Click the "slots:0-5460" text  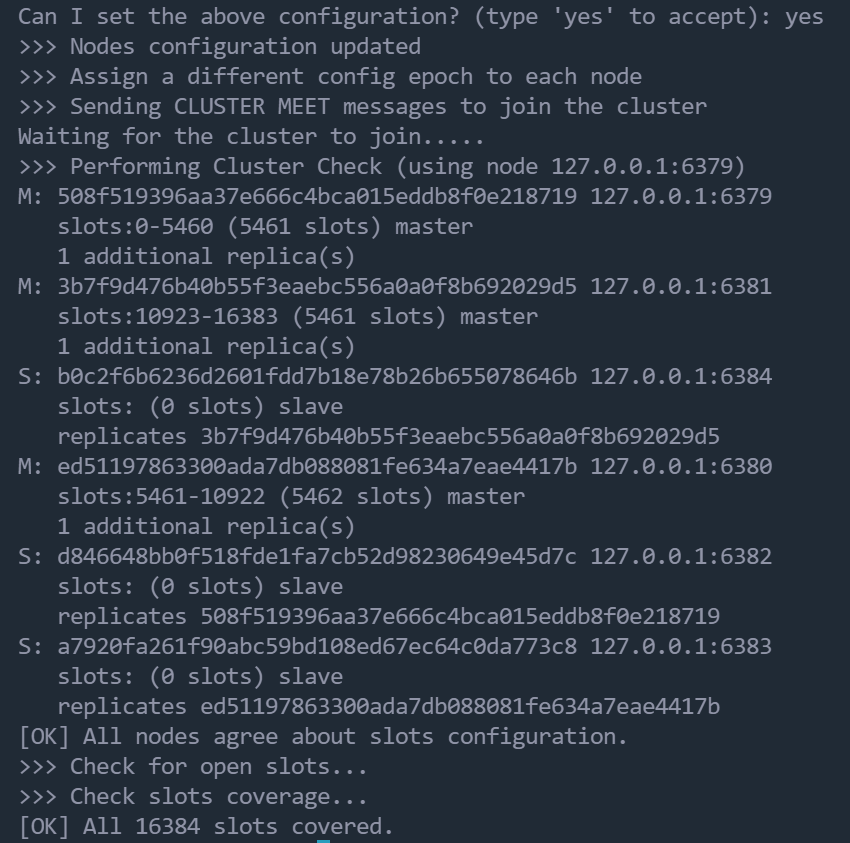(x=135, y=227)
